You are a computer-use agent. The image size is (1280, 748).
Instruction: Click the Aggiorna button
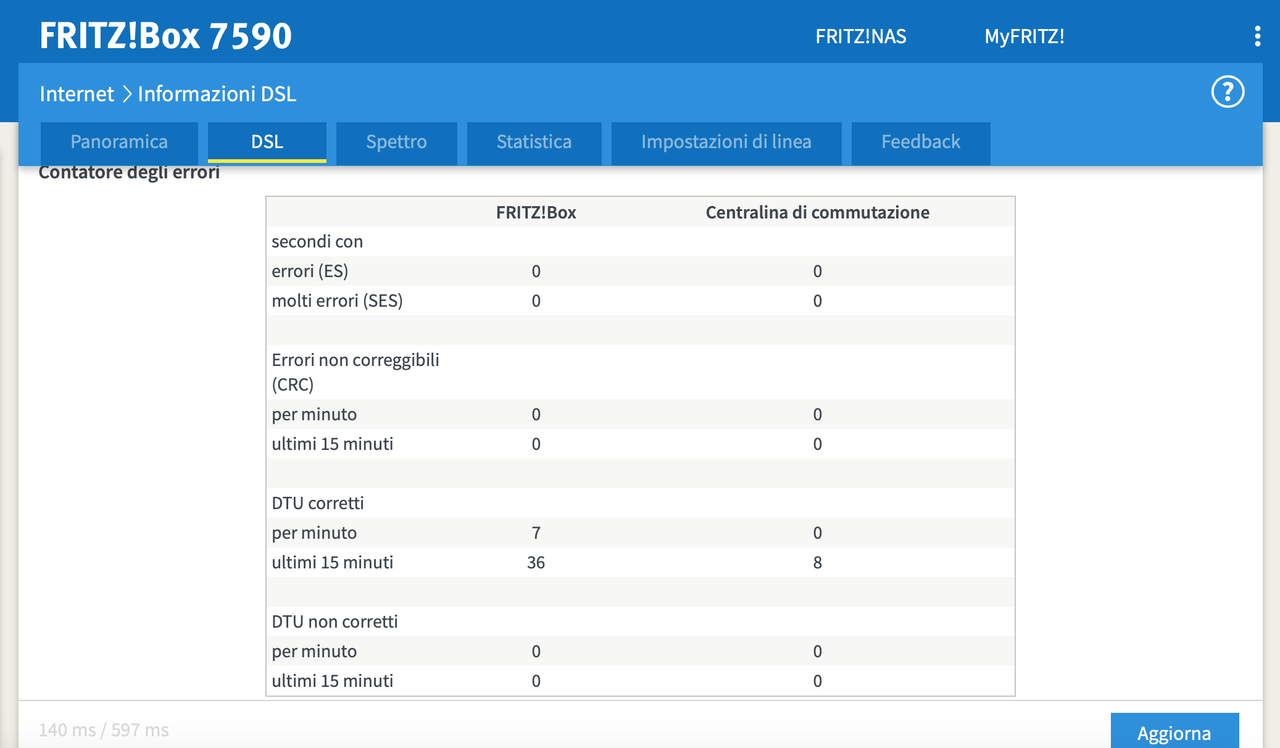(x=1174, y=732)
